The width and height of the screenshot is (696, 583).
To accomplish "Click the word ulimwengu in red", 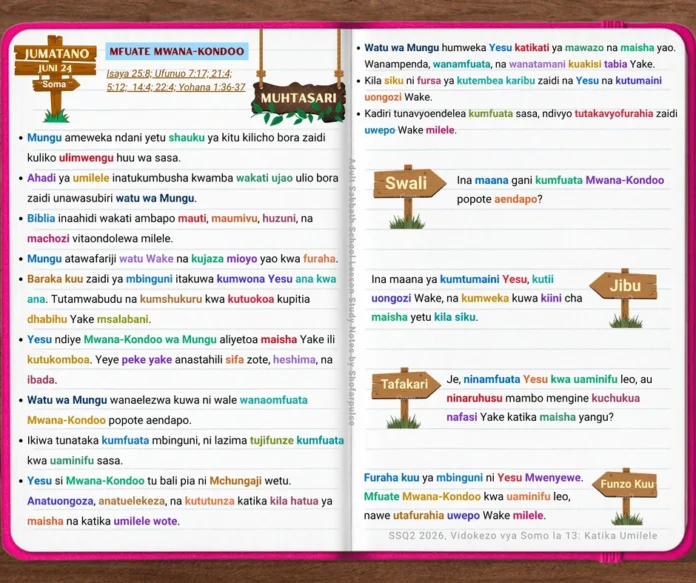I will point(86,158).
